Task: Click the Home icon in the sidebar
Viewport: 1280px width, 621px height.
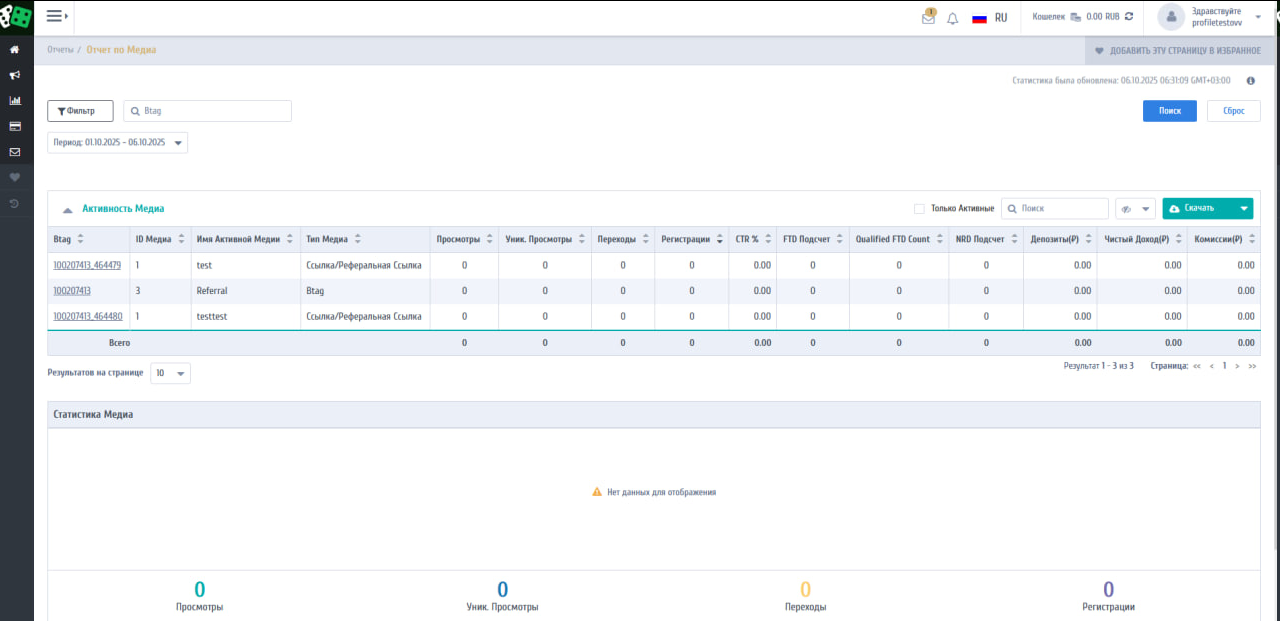Action: pos(15,49)
